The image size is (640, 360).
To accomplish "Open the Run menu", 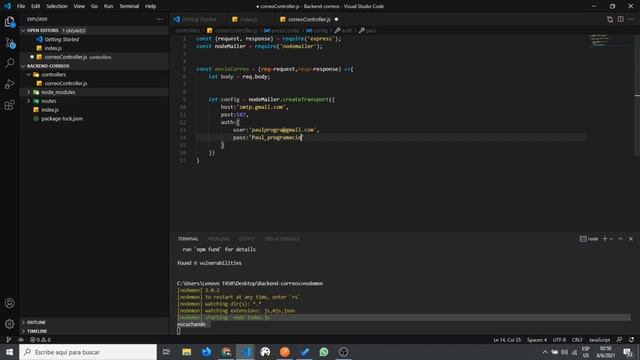I will point(108,6).
